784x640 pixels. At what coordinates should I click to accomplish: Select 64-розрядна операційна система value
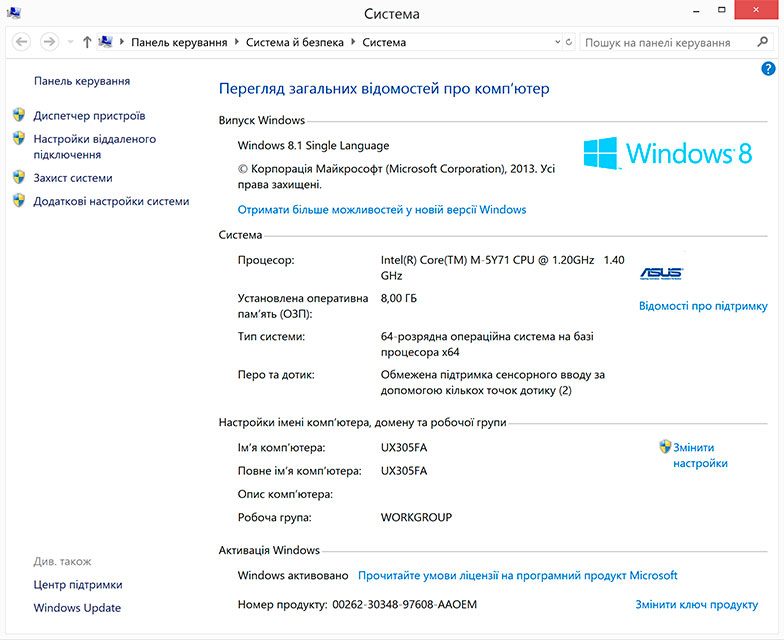487,344
